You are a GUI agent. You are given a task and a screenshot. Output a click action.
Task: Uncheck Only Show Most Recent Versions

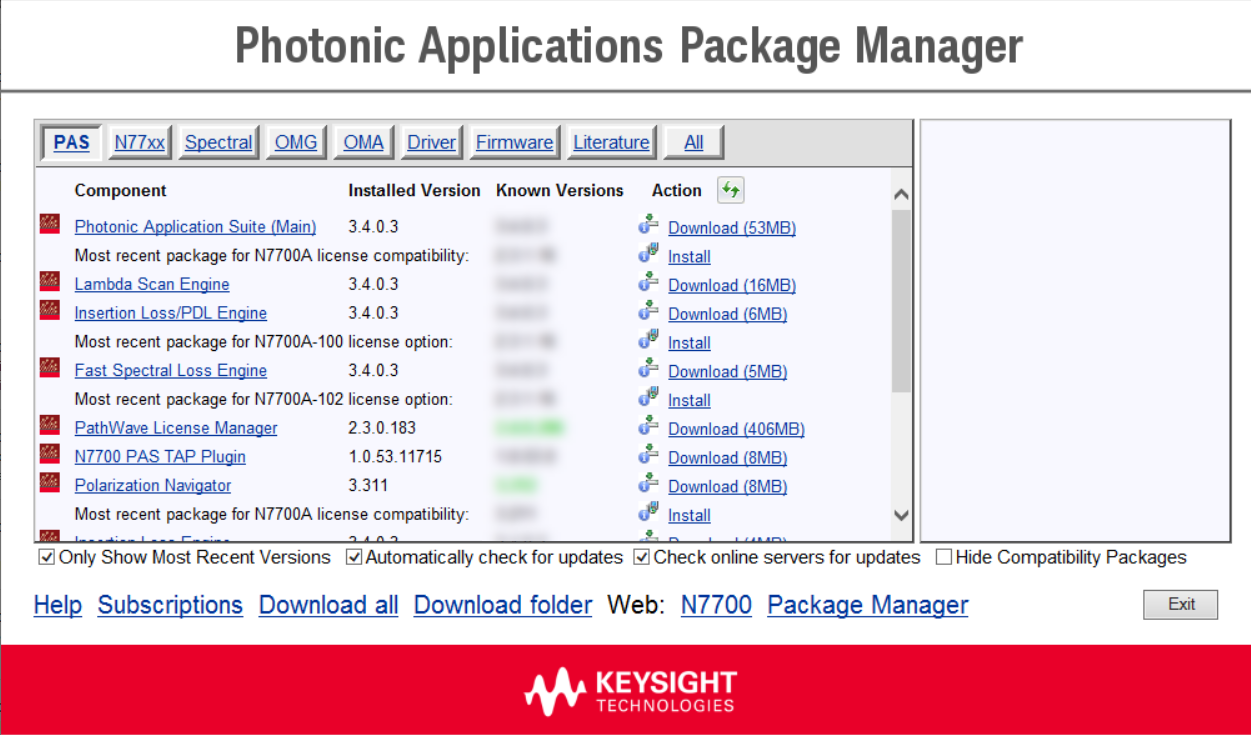[46, 557]
